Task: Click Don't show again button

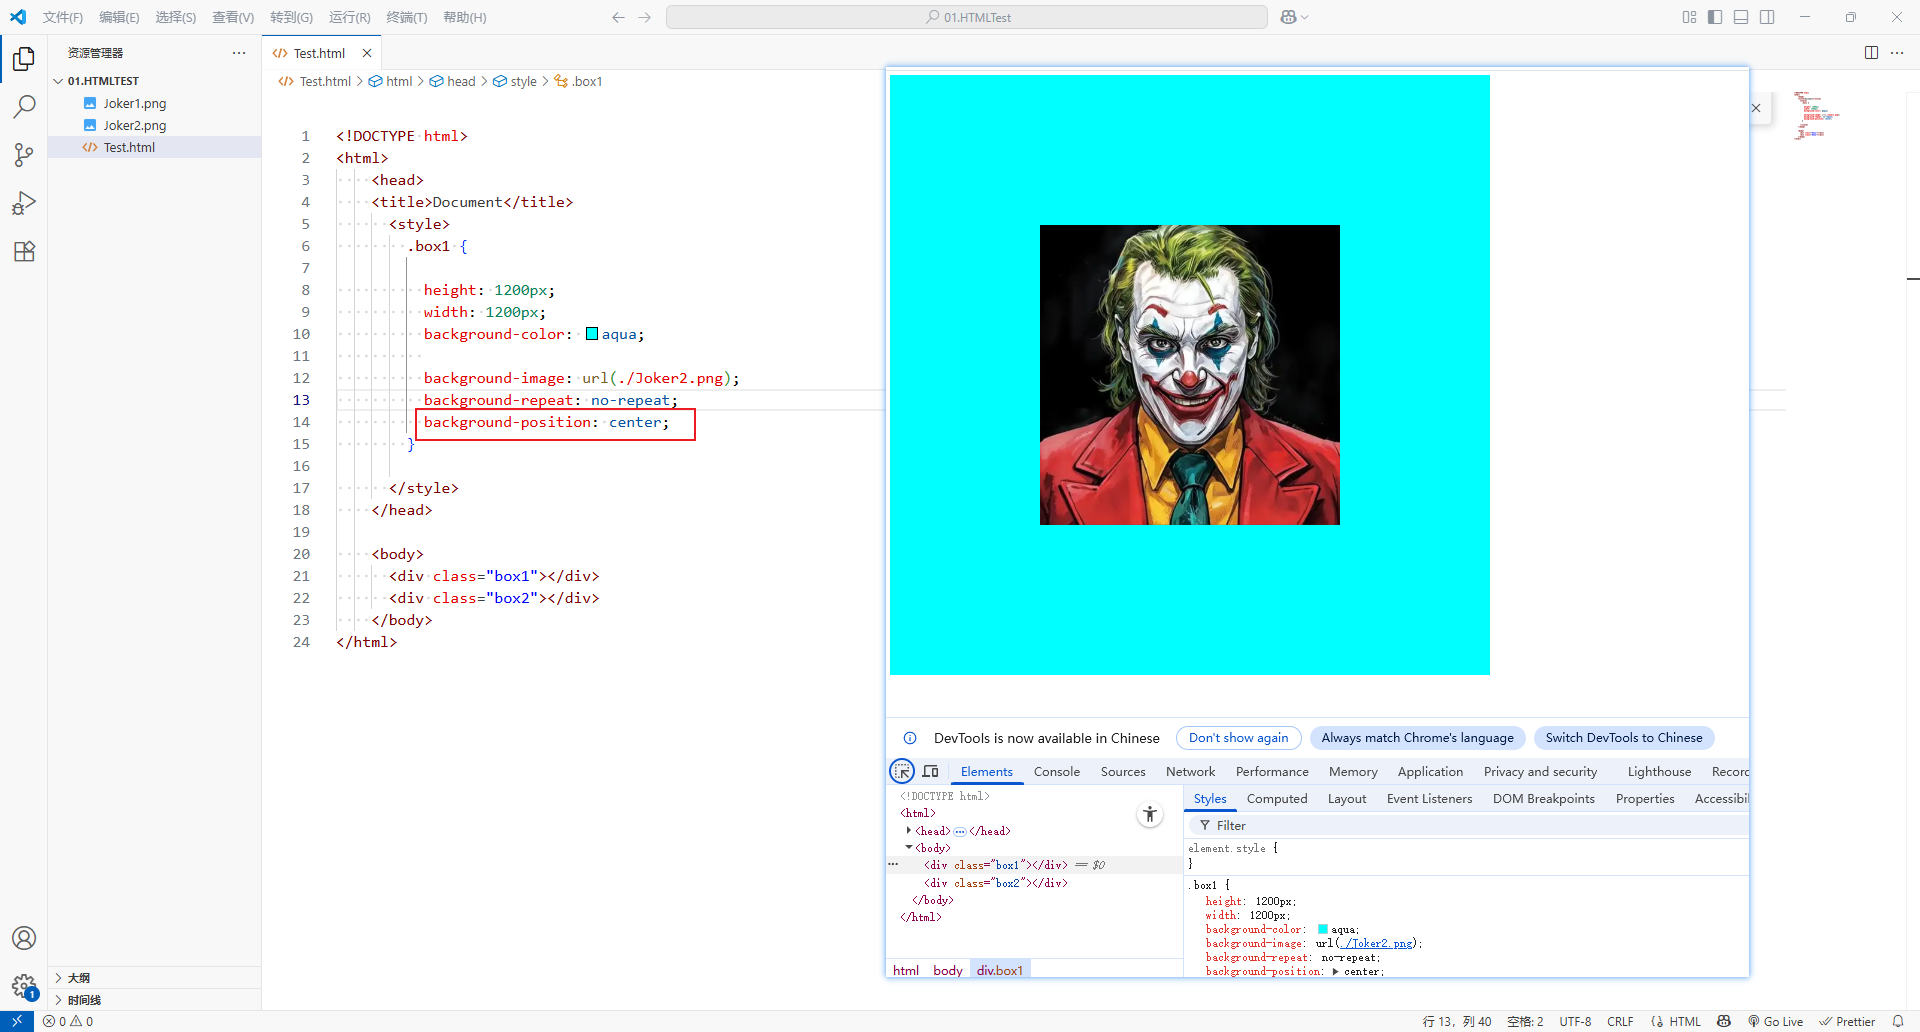Action: click(x=1238, y=738)
